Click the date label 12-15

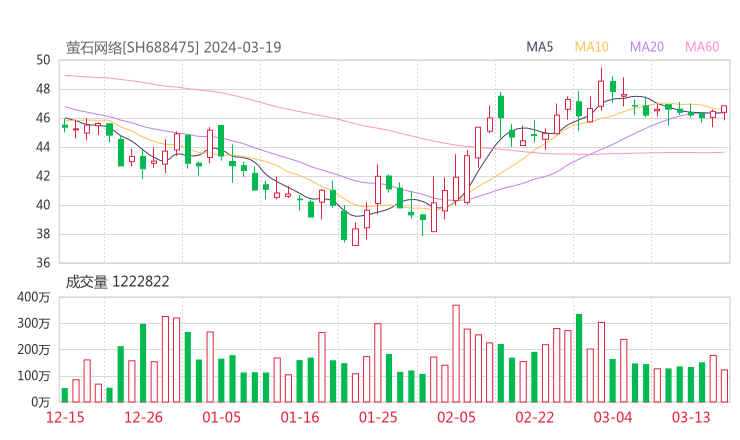[65, 417]
